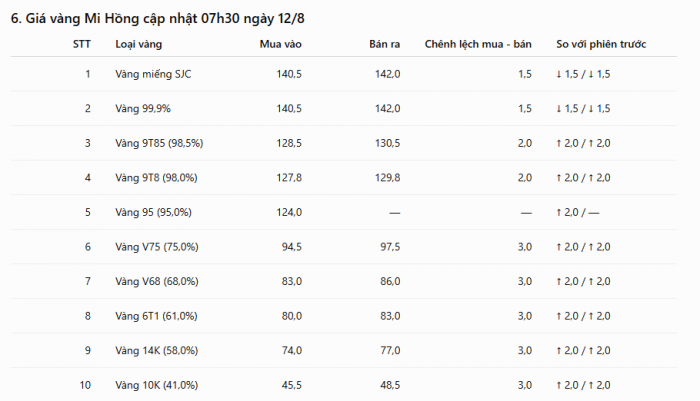Select Vàng V68 (68,0%) row label
This screenshot has height=401, width=700.
(x=157, y=281)
